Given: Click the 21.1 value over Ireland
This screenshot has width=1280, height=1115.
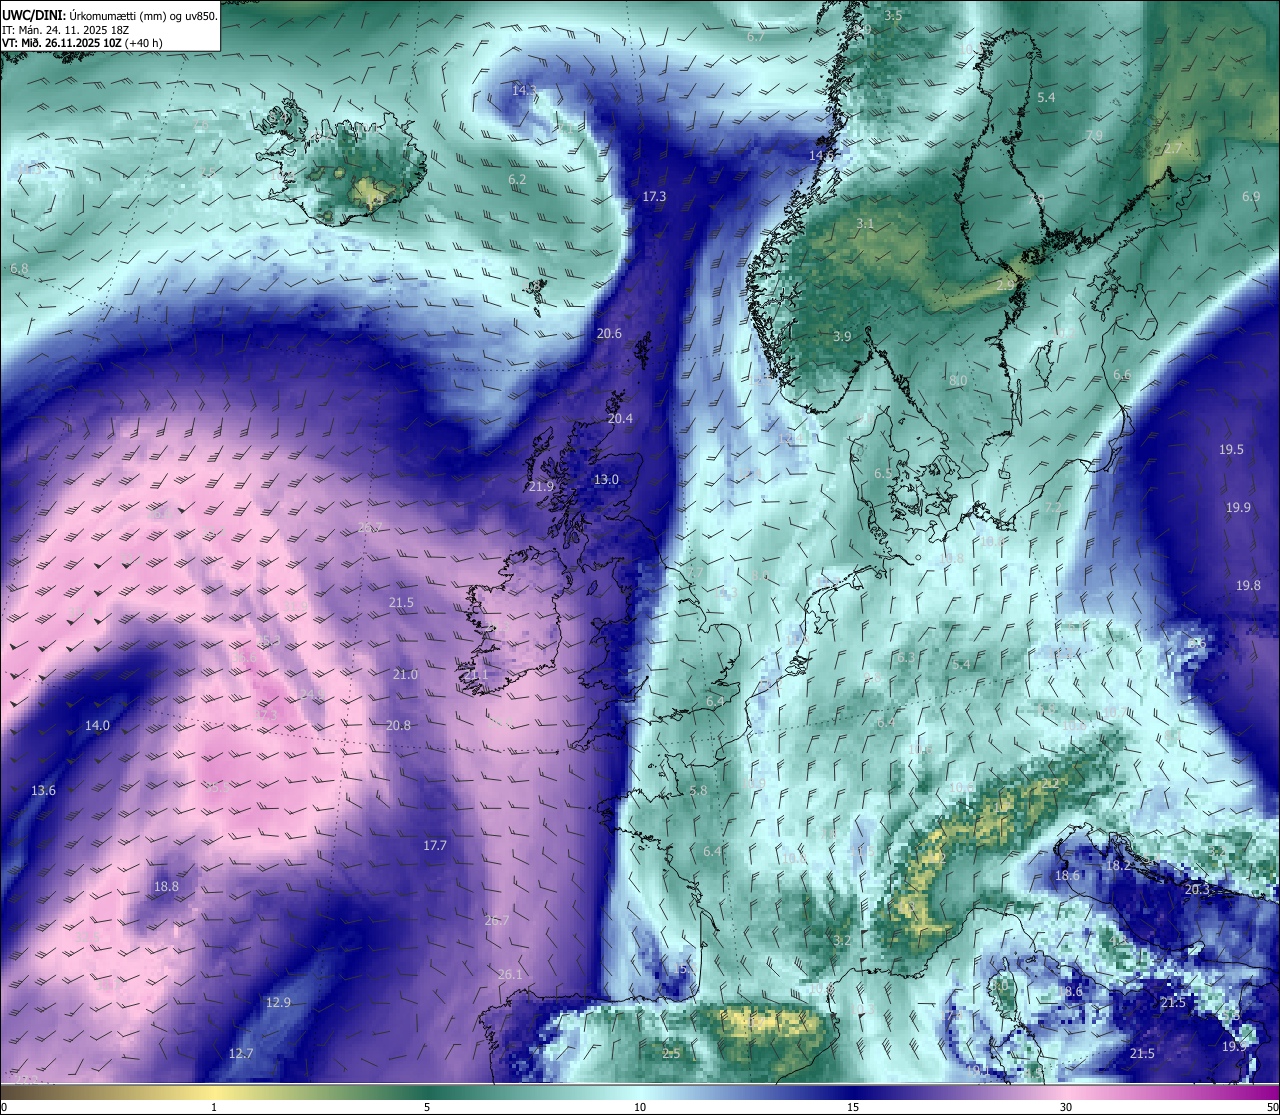Looking at the screenshot, I should [x=476, y=676].
